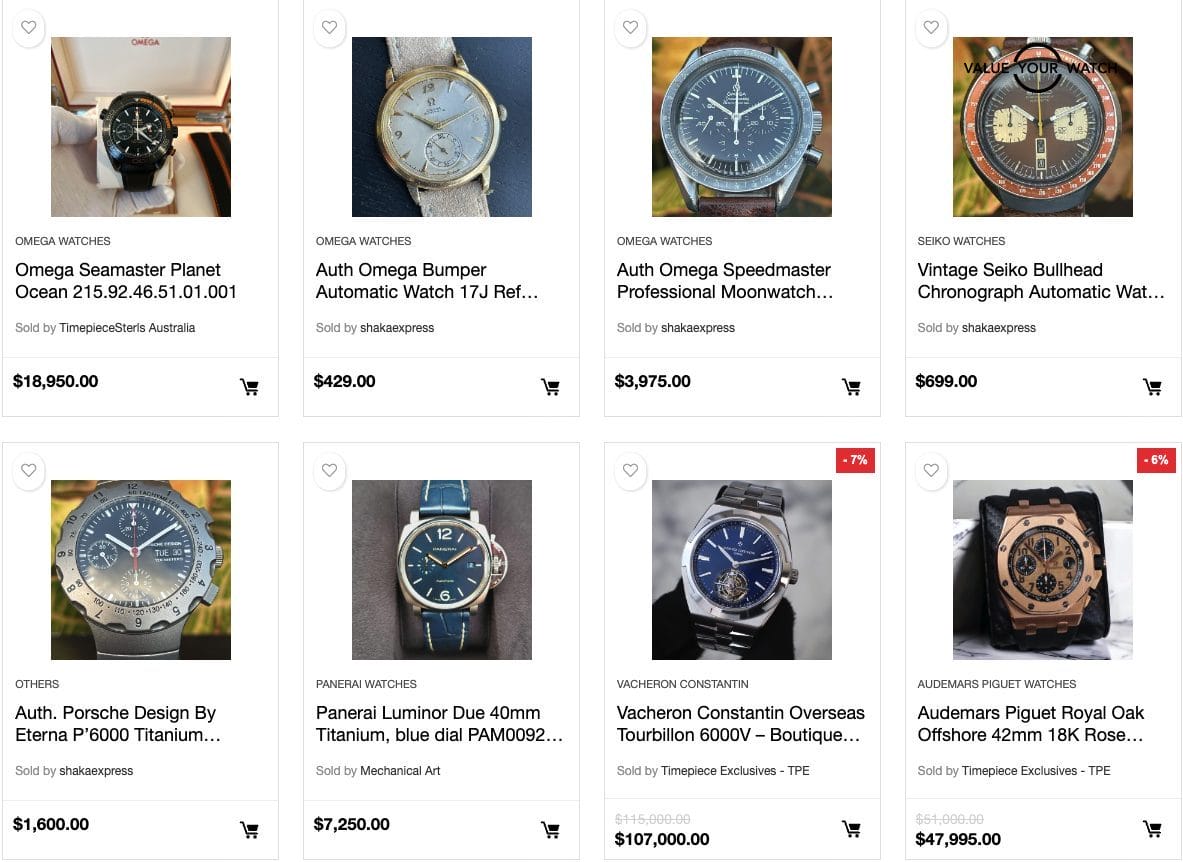Add Omega Speedmaster Moonwatch to cart
Viewport: 1183px width, 862px height.
coord(851,388)
